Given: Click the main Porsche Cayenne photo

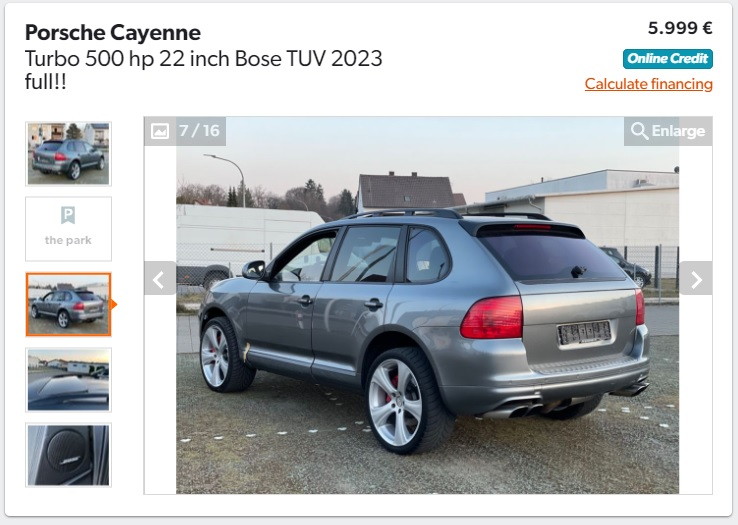Looking at the screenshot, I should [x=427, y=305].
